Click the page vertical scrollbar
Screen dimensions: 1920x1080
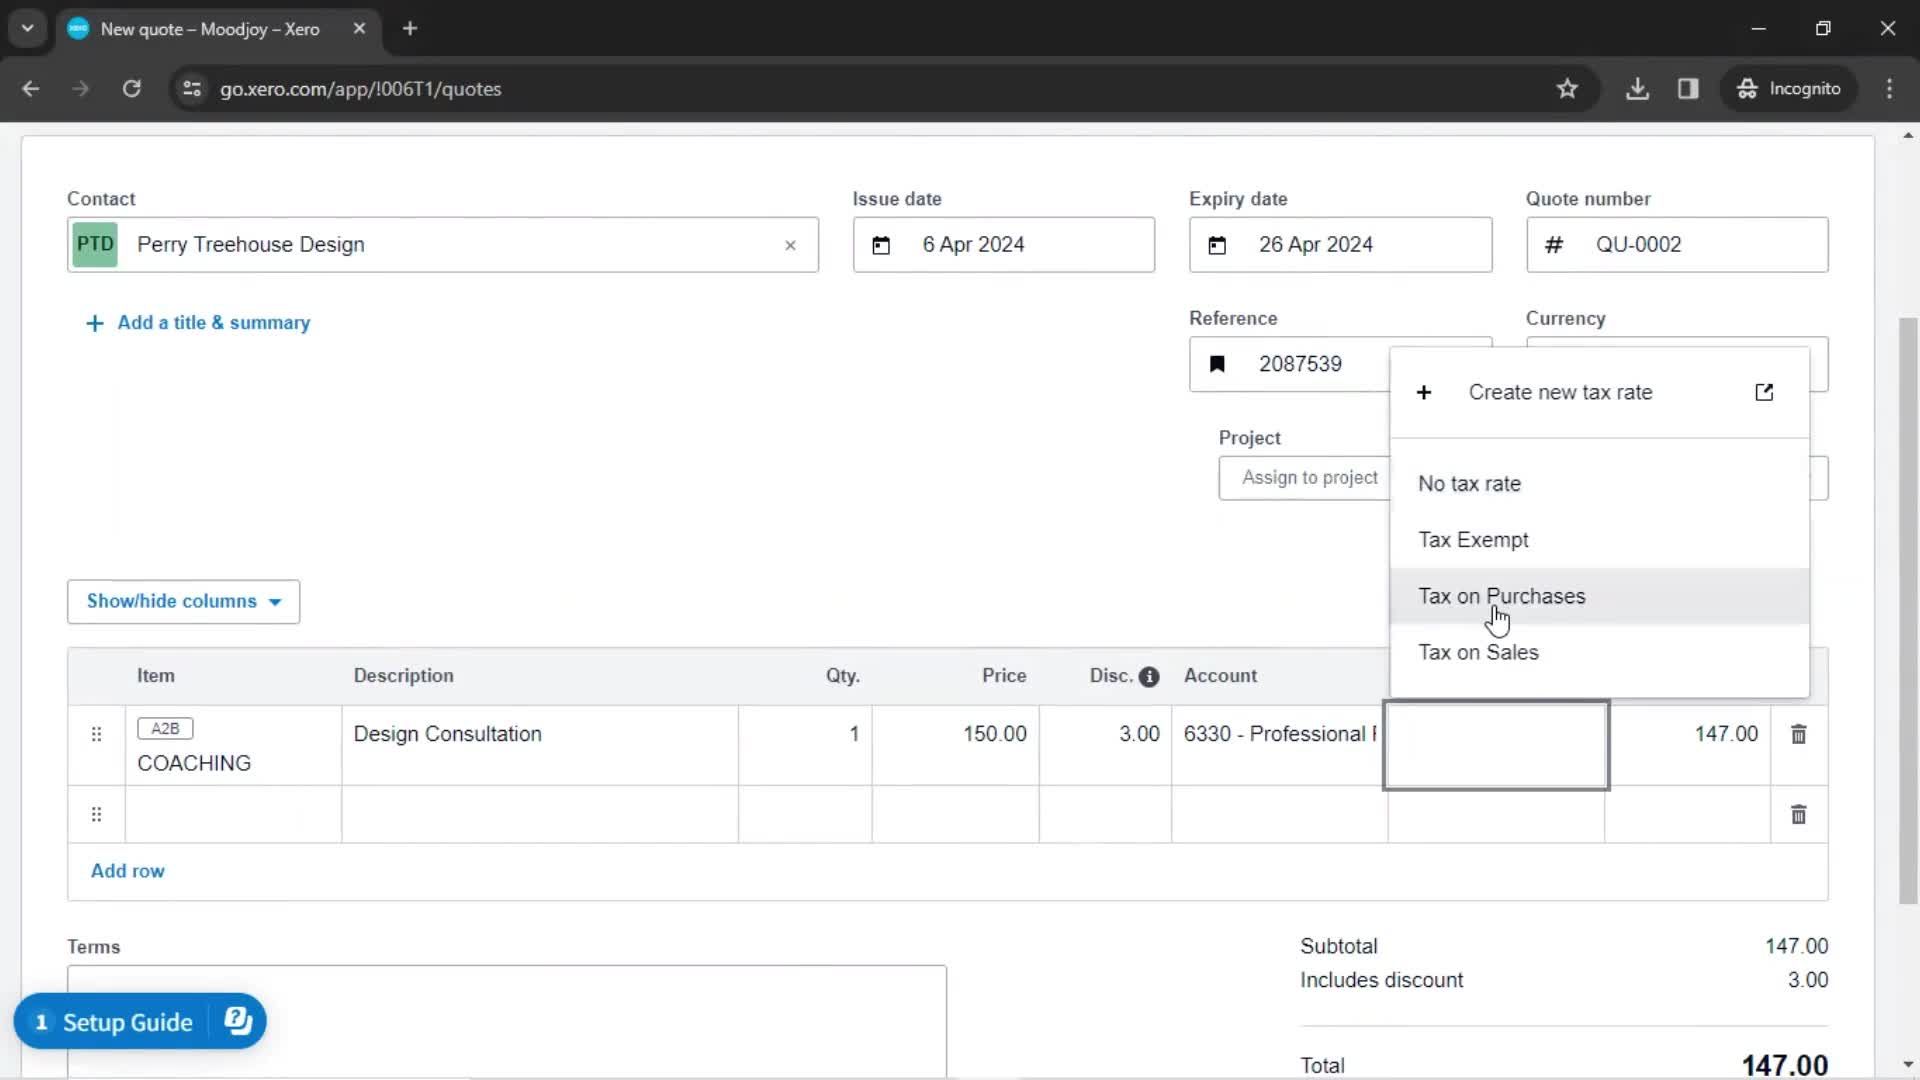(1908, 610)
